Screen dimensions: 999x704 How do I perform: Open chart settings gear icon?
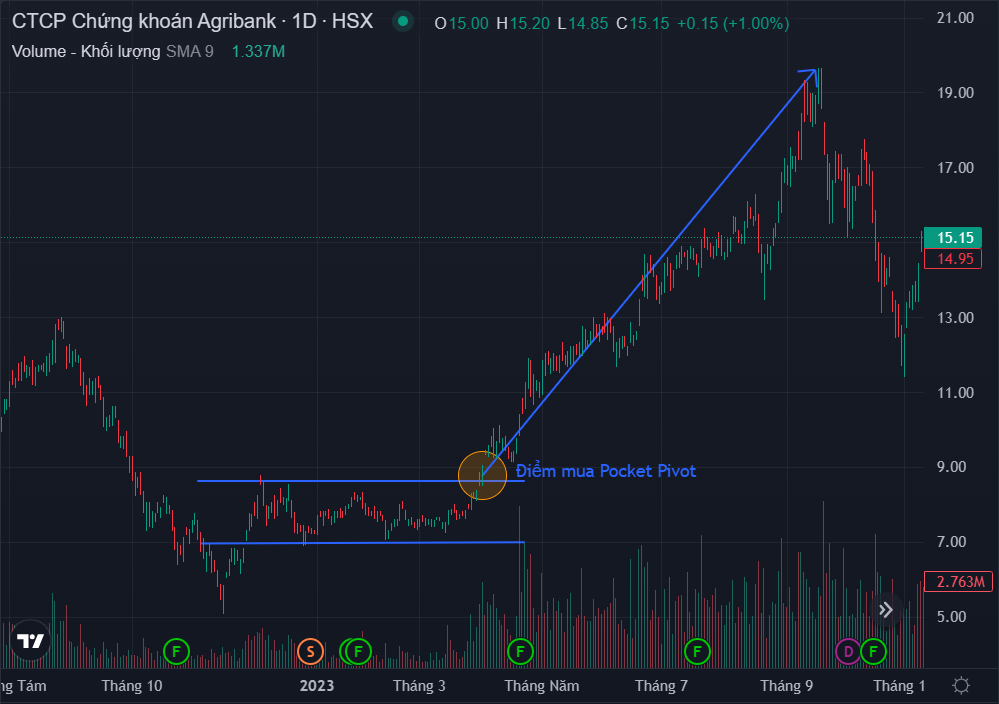click(961, 686)
